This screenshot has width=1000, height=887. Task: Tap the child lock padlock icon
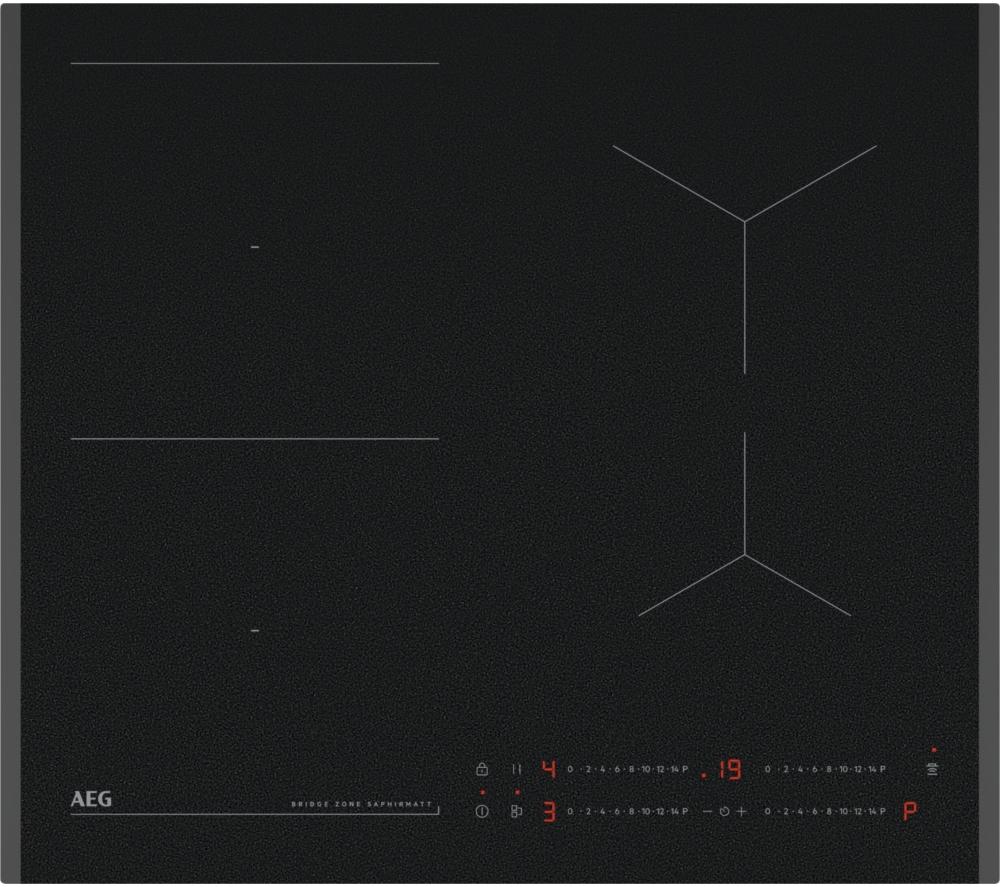pyautogui.click(x=482, y=770)
